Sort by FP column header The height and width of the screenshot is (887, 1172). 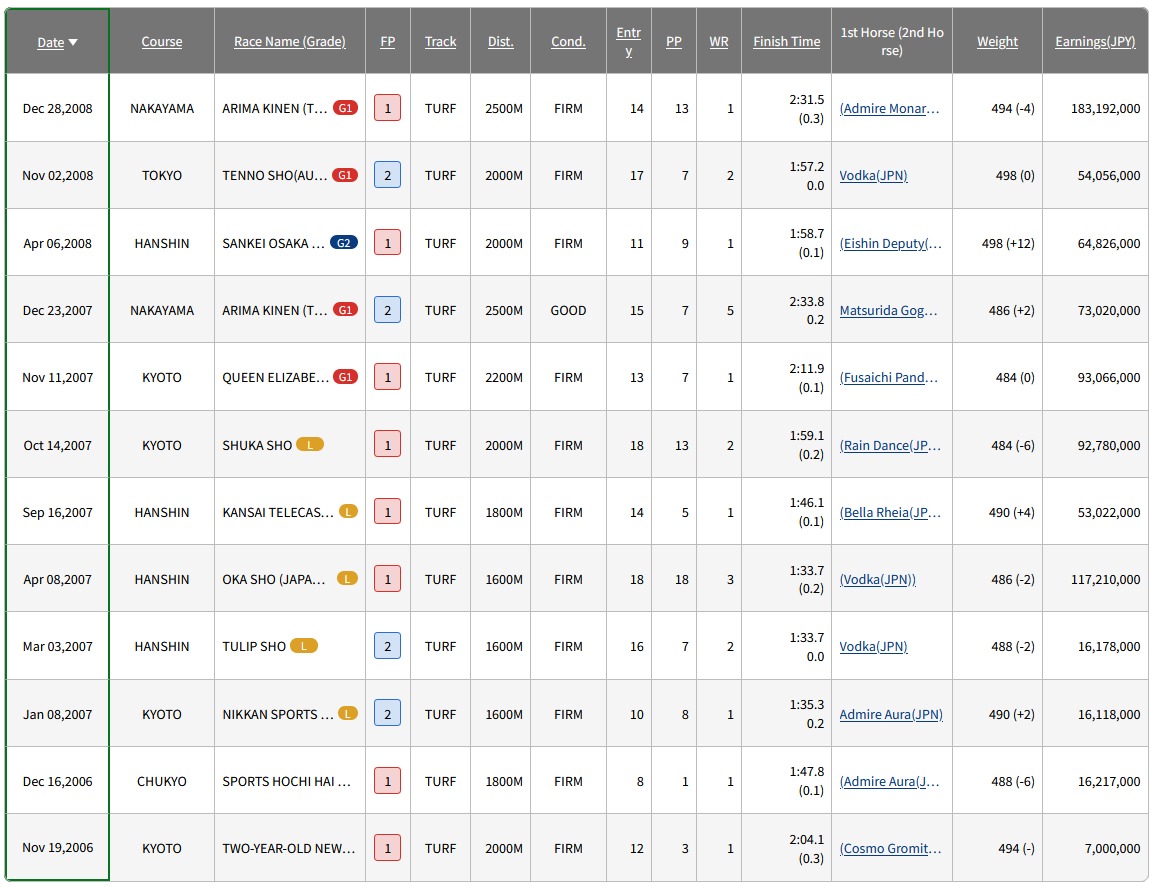[x=387, y=42]
